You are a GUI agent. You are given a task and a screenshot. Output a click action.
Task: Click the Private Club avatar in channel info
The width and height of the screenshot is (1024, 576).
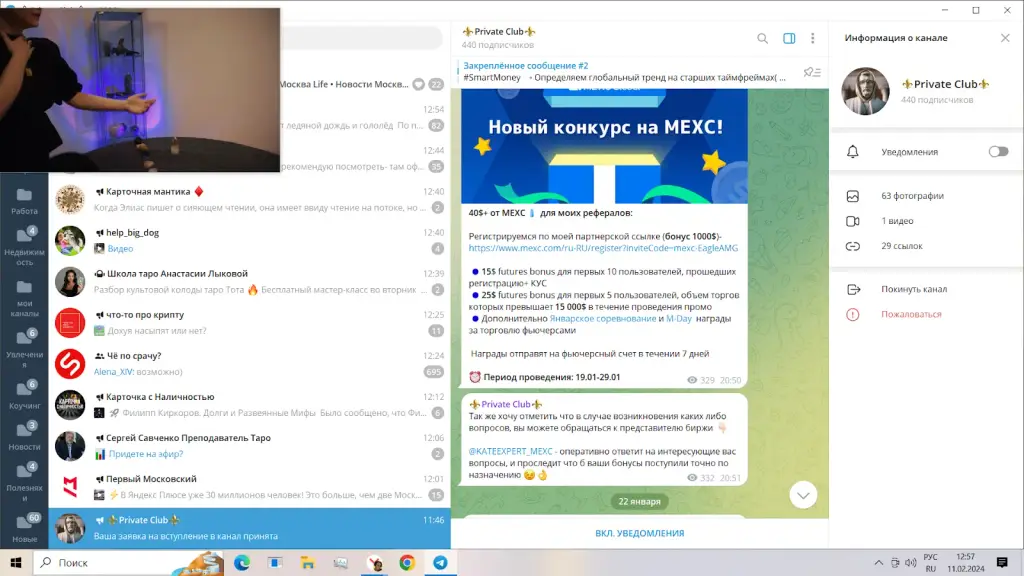click(865, 91)
